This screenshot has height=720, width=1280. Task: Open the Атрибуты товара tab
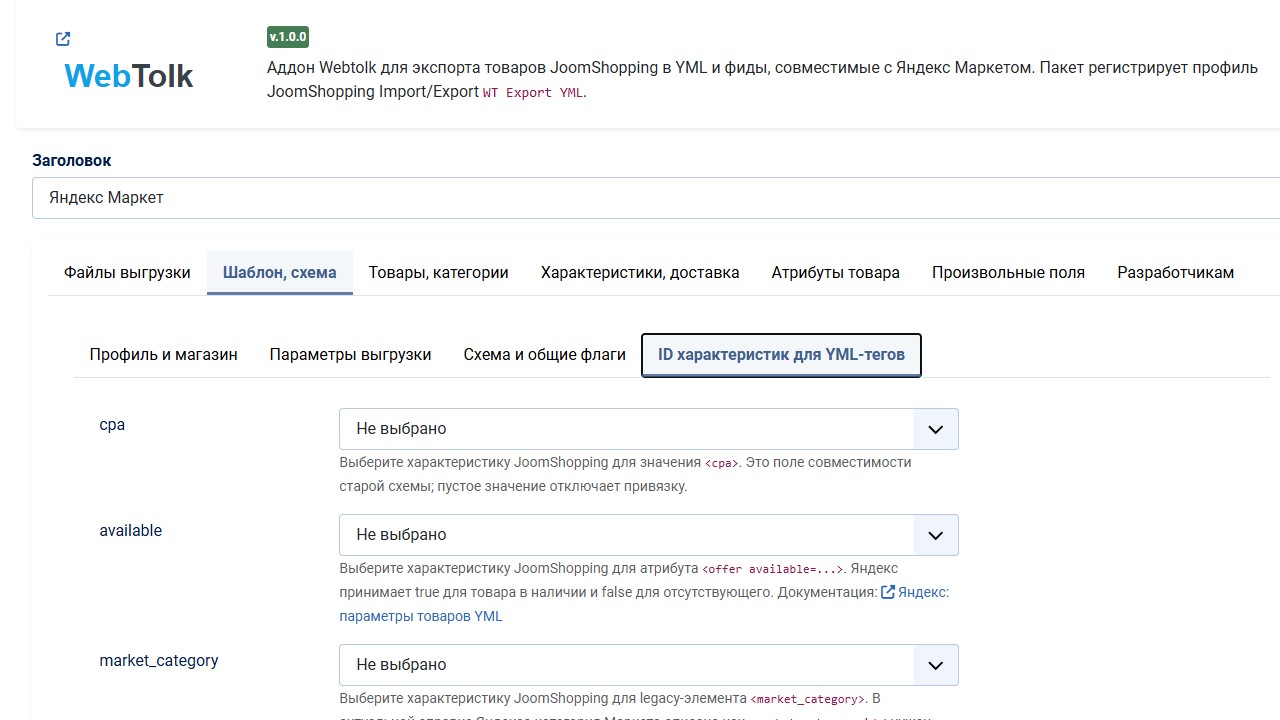click(836, 272)
